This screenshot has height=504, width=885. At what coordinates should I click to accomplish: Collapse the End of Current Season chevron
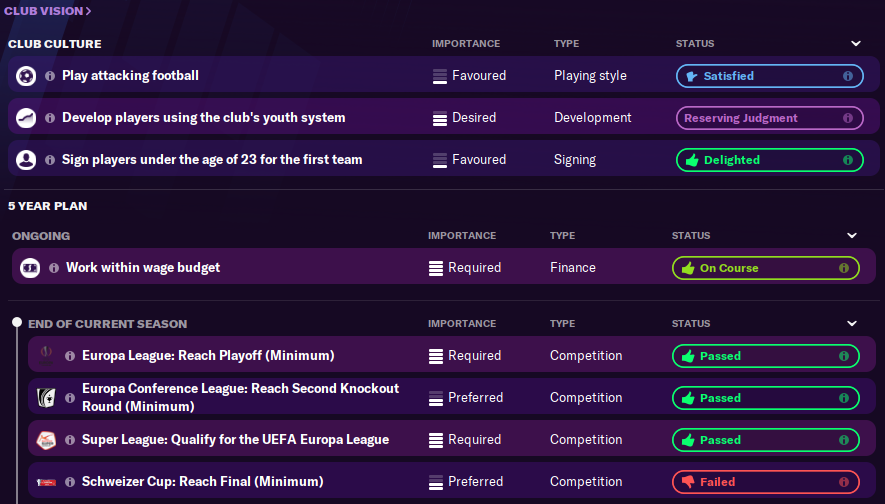[852, 324]
